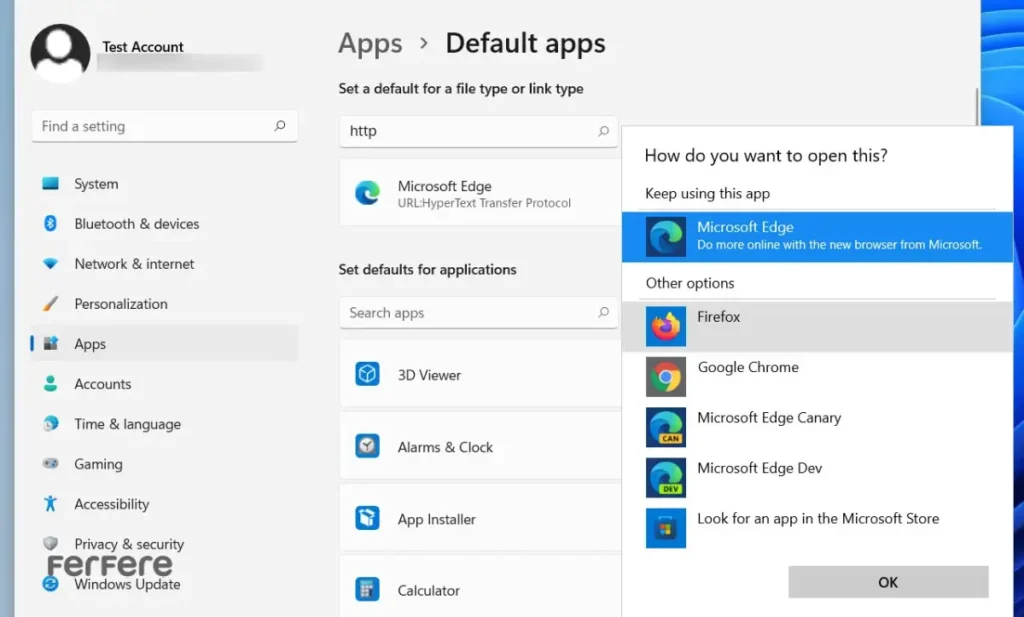Open the 3D Viewer app entry icon
1024x617 pixels.
click(368, 375)
